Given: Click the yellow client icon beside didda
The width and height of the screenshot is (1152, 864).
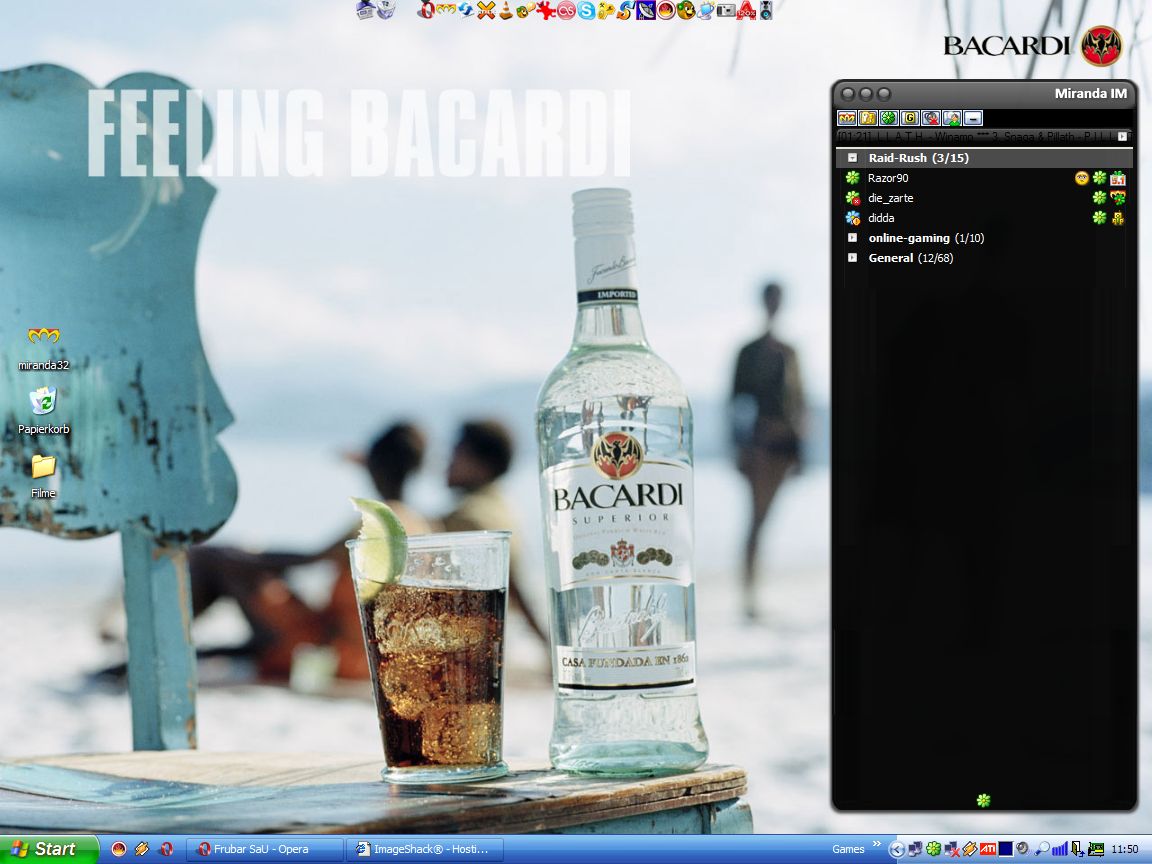Looking at the screenshot, I should pyautogui.click(x=1117, y=217).
